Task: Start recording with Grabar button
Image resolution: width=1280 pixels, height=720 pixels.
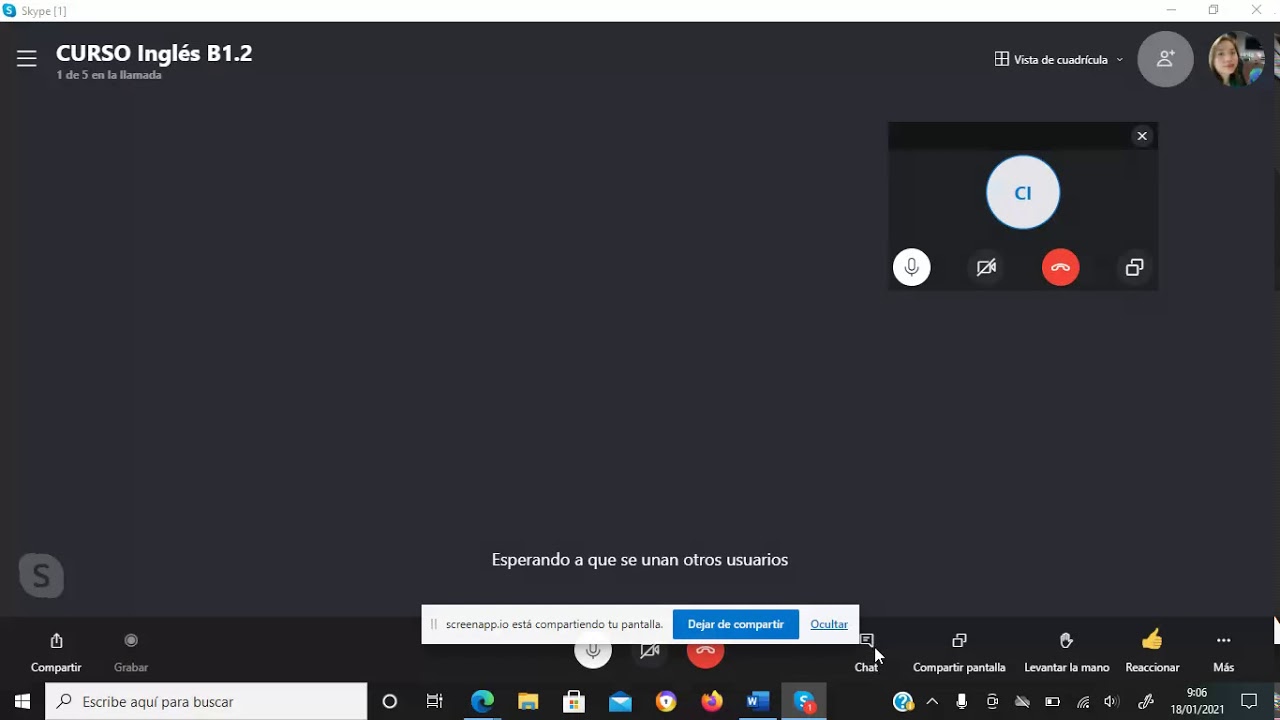Action: (x=131, y=652)
